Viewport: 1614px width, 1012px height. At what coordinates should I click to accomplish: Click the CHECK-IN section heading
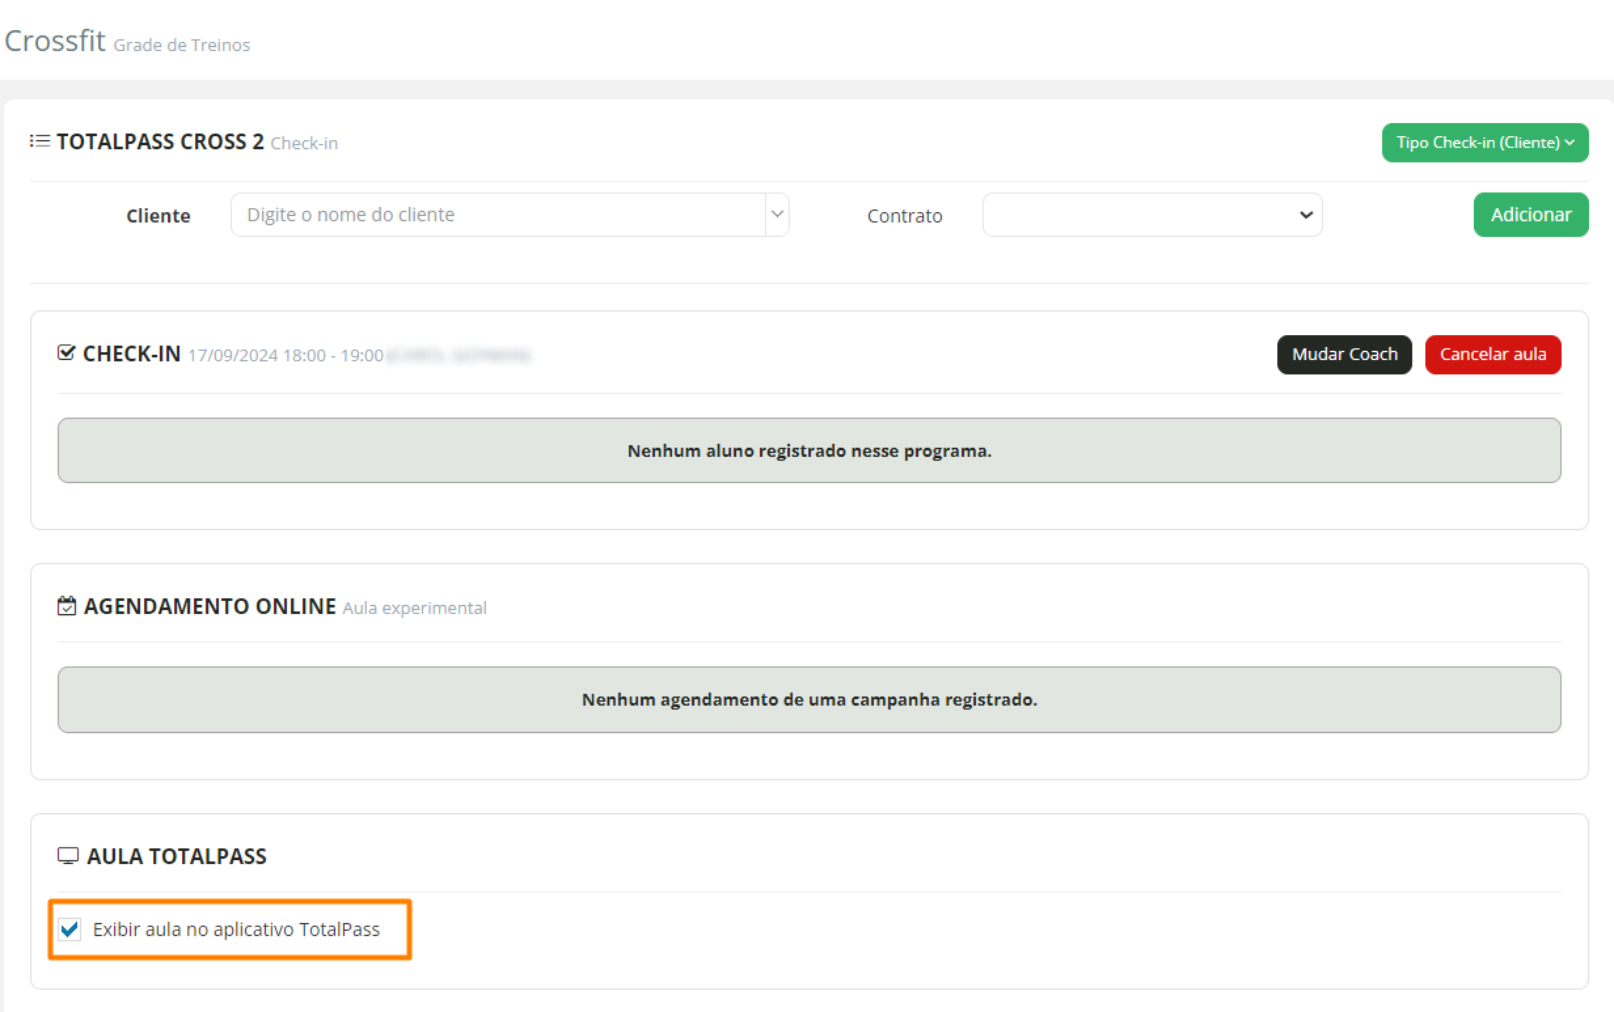[x=132, y=354]
